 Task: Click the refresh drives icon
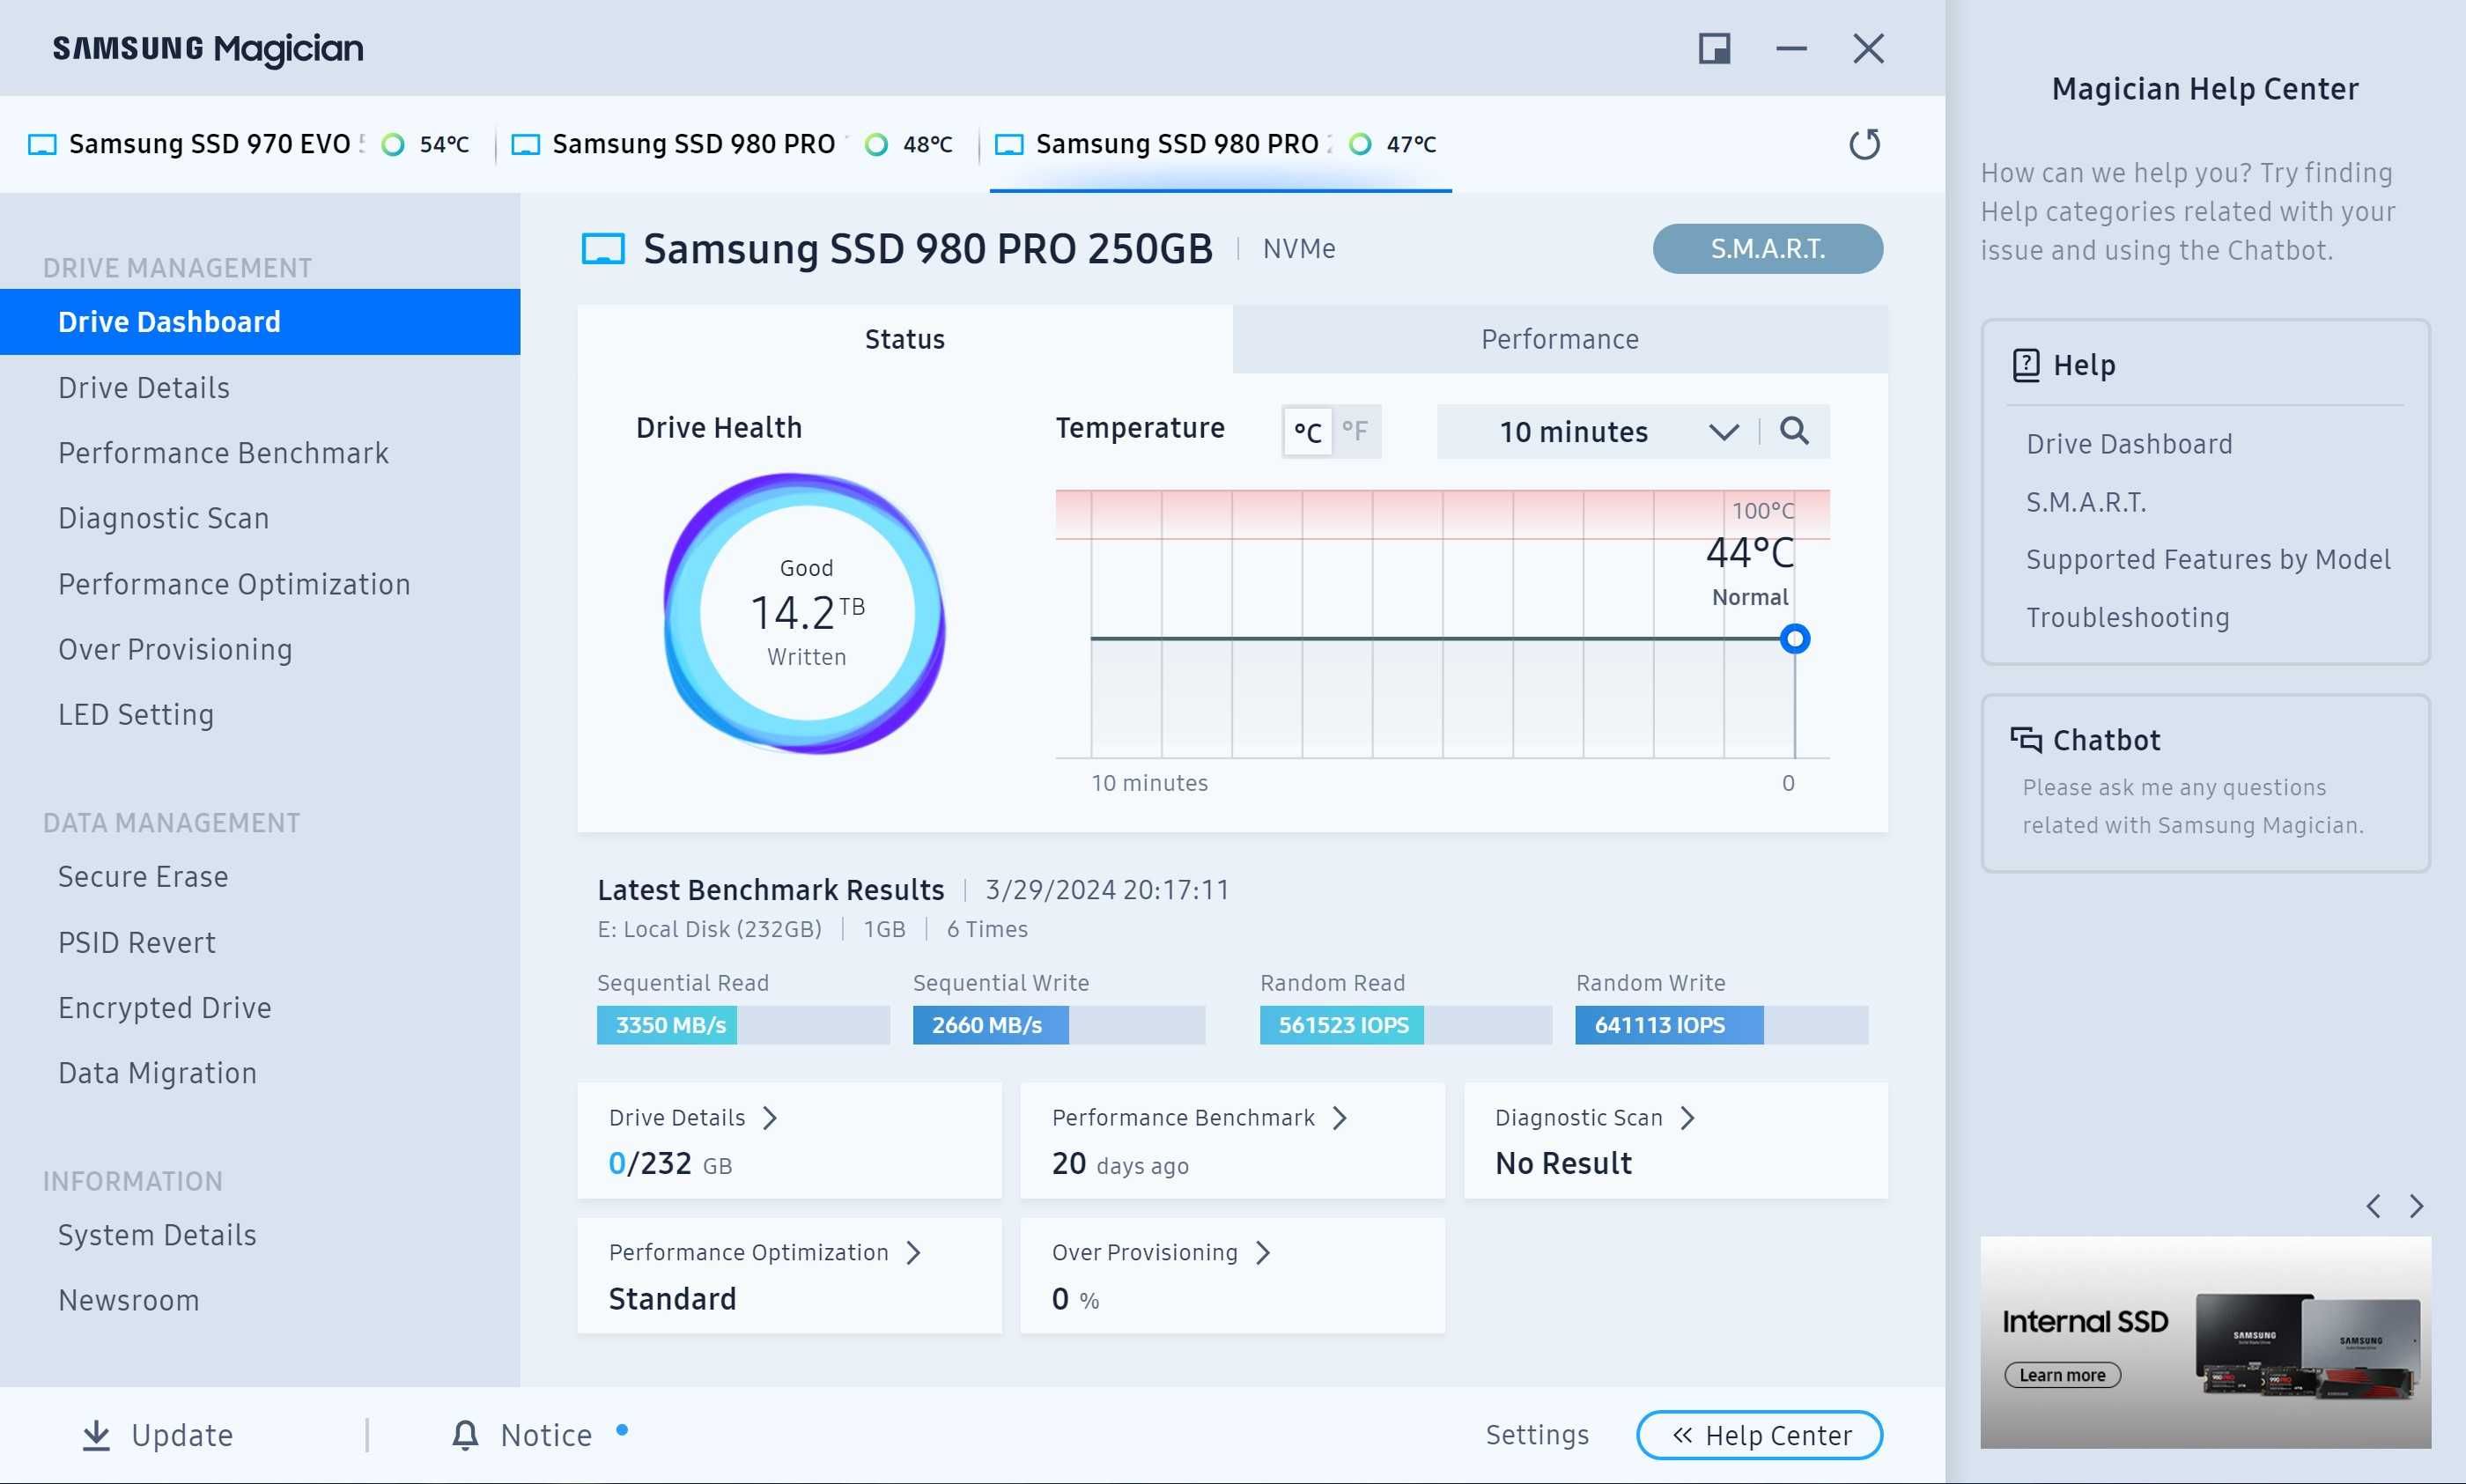pos(1864,144)
